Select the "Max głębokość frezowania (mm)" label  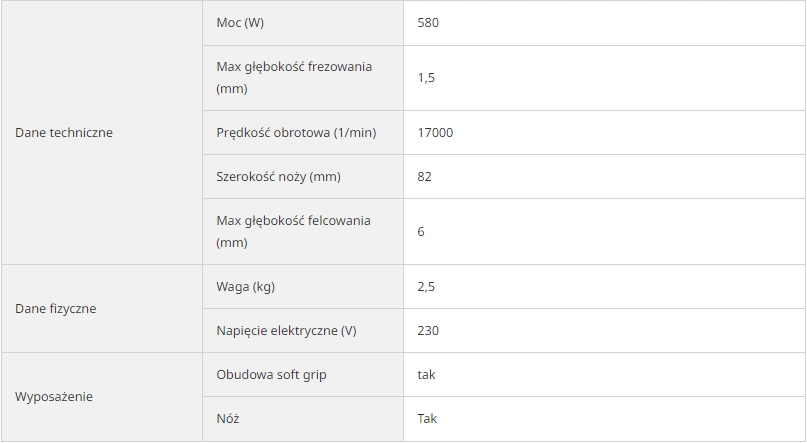tap(294, 77)
